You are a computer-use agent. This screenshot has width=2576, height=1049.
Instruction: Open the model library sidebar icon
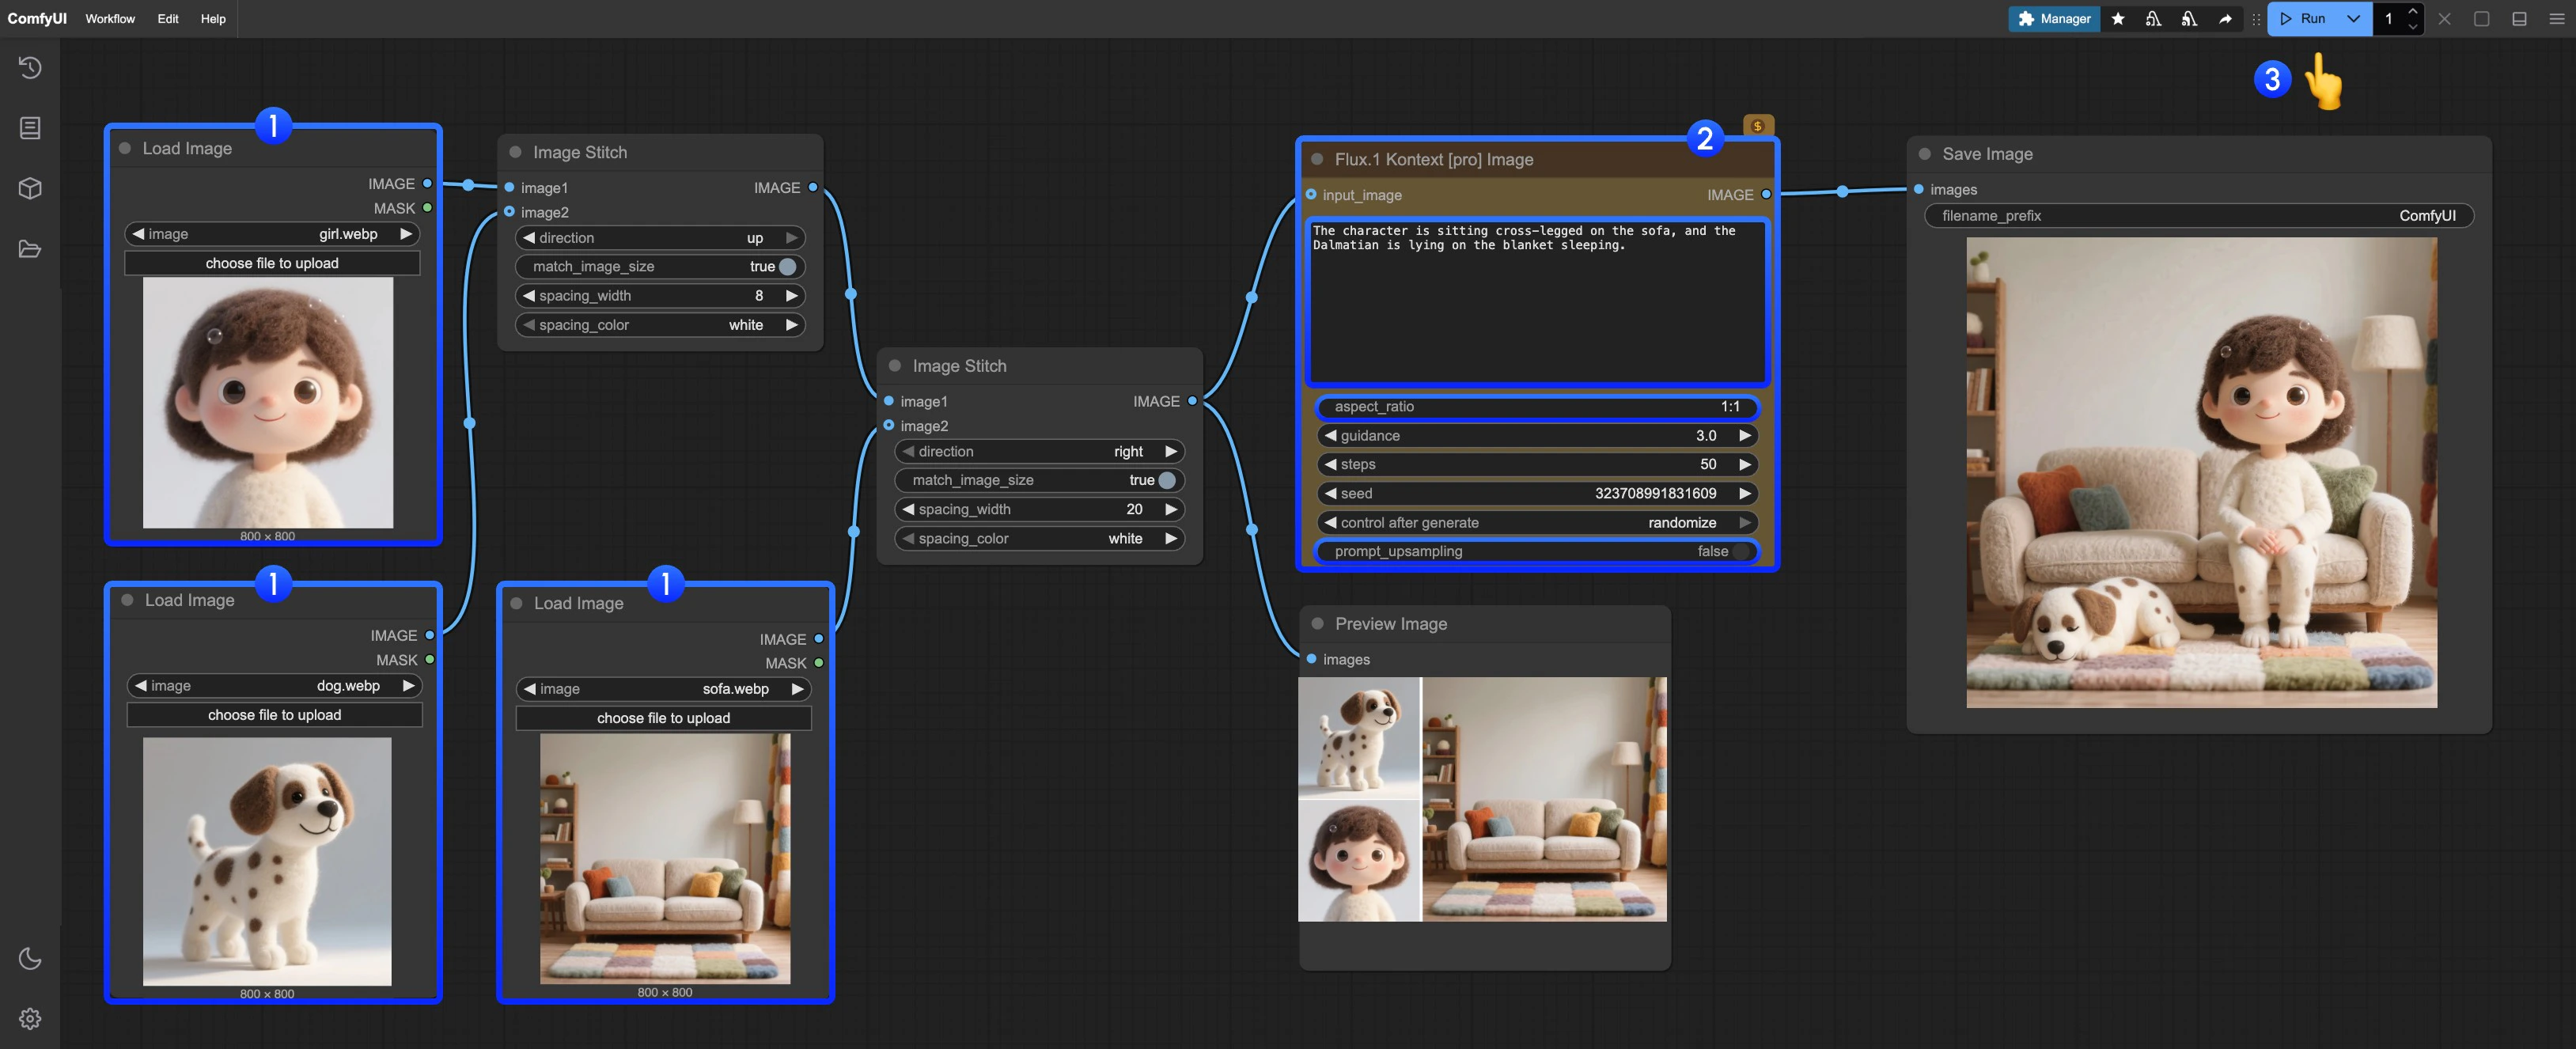(x=30, y=188)
